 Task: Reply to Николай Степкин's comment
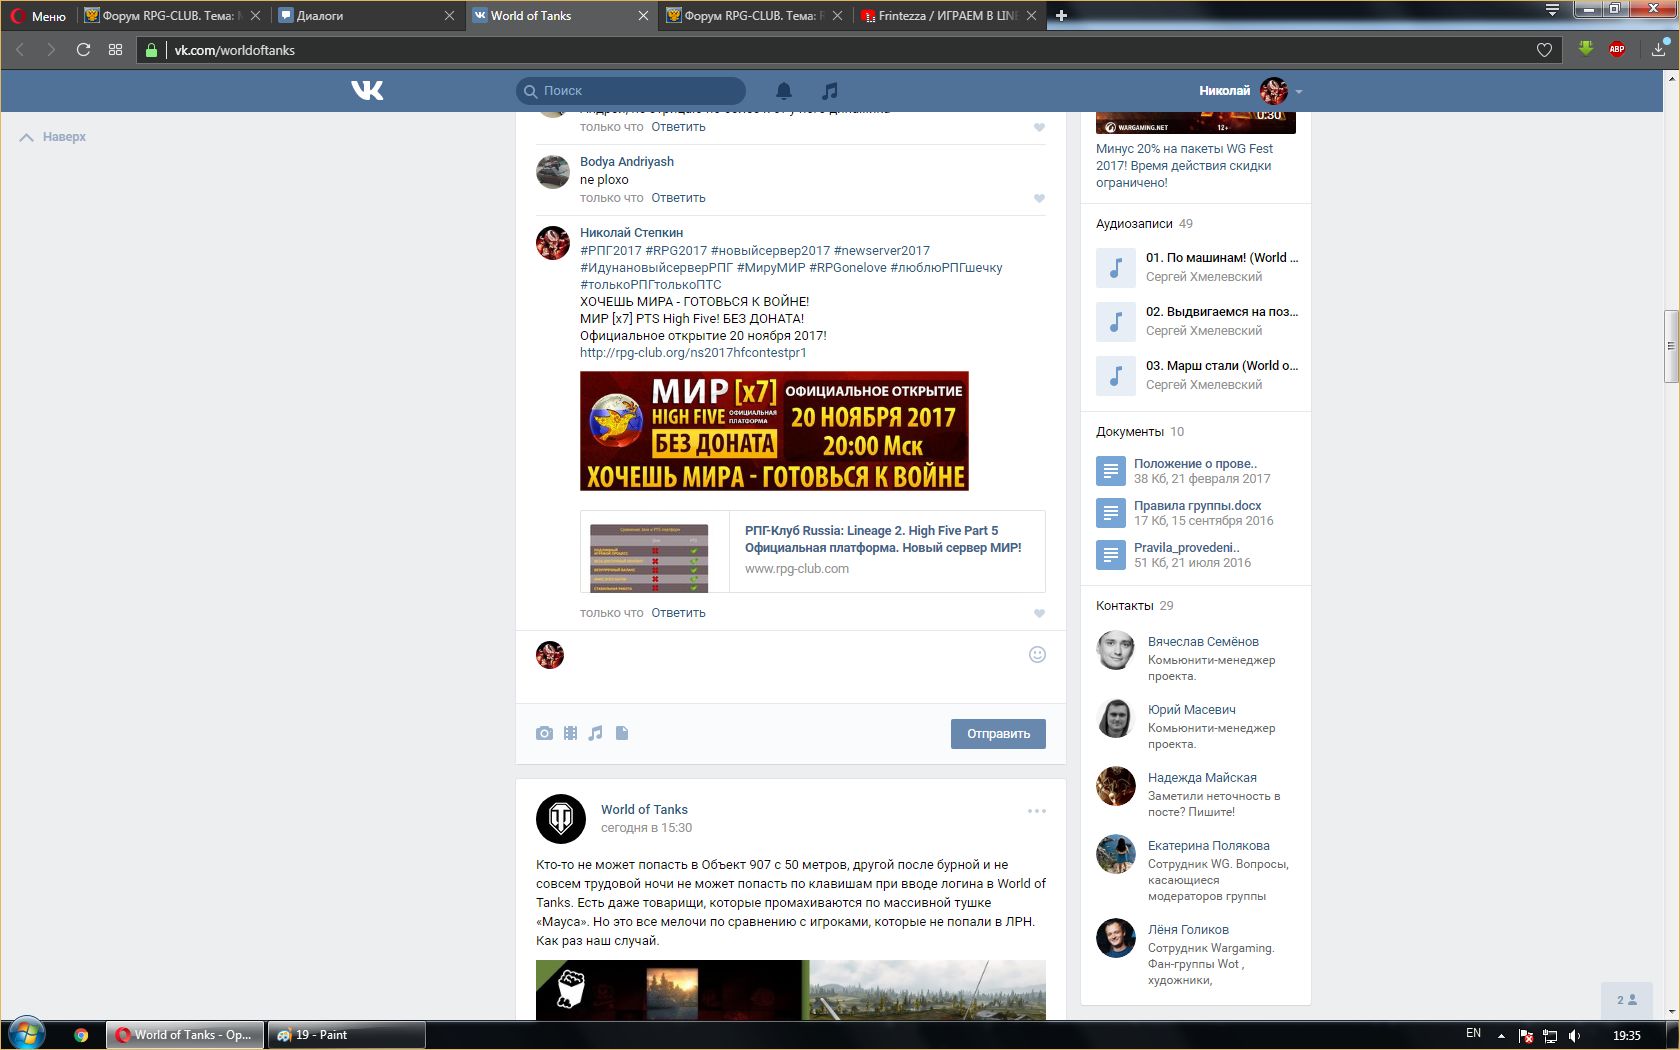click(x=678, y=613)
